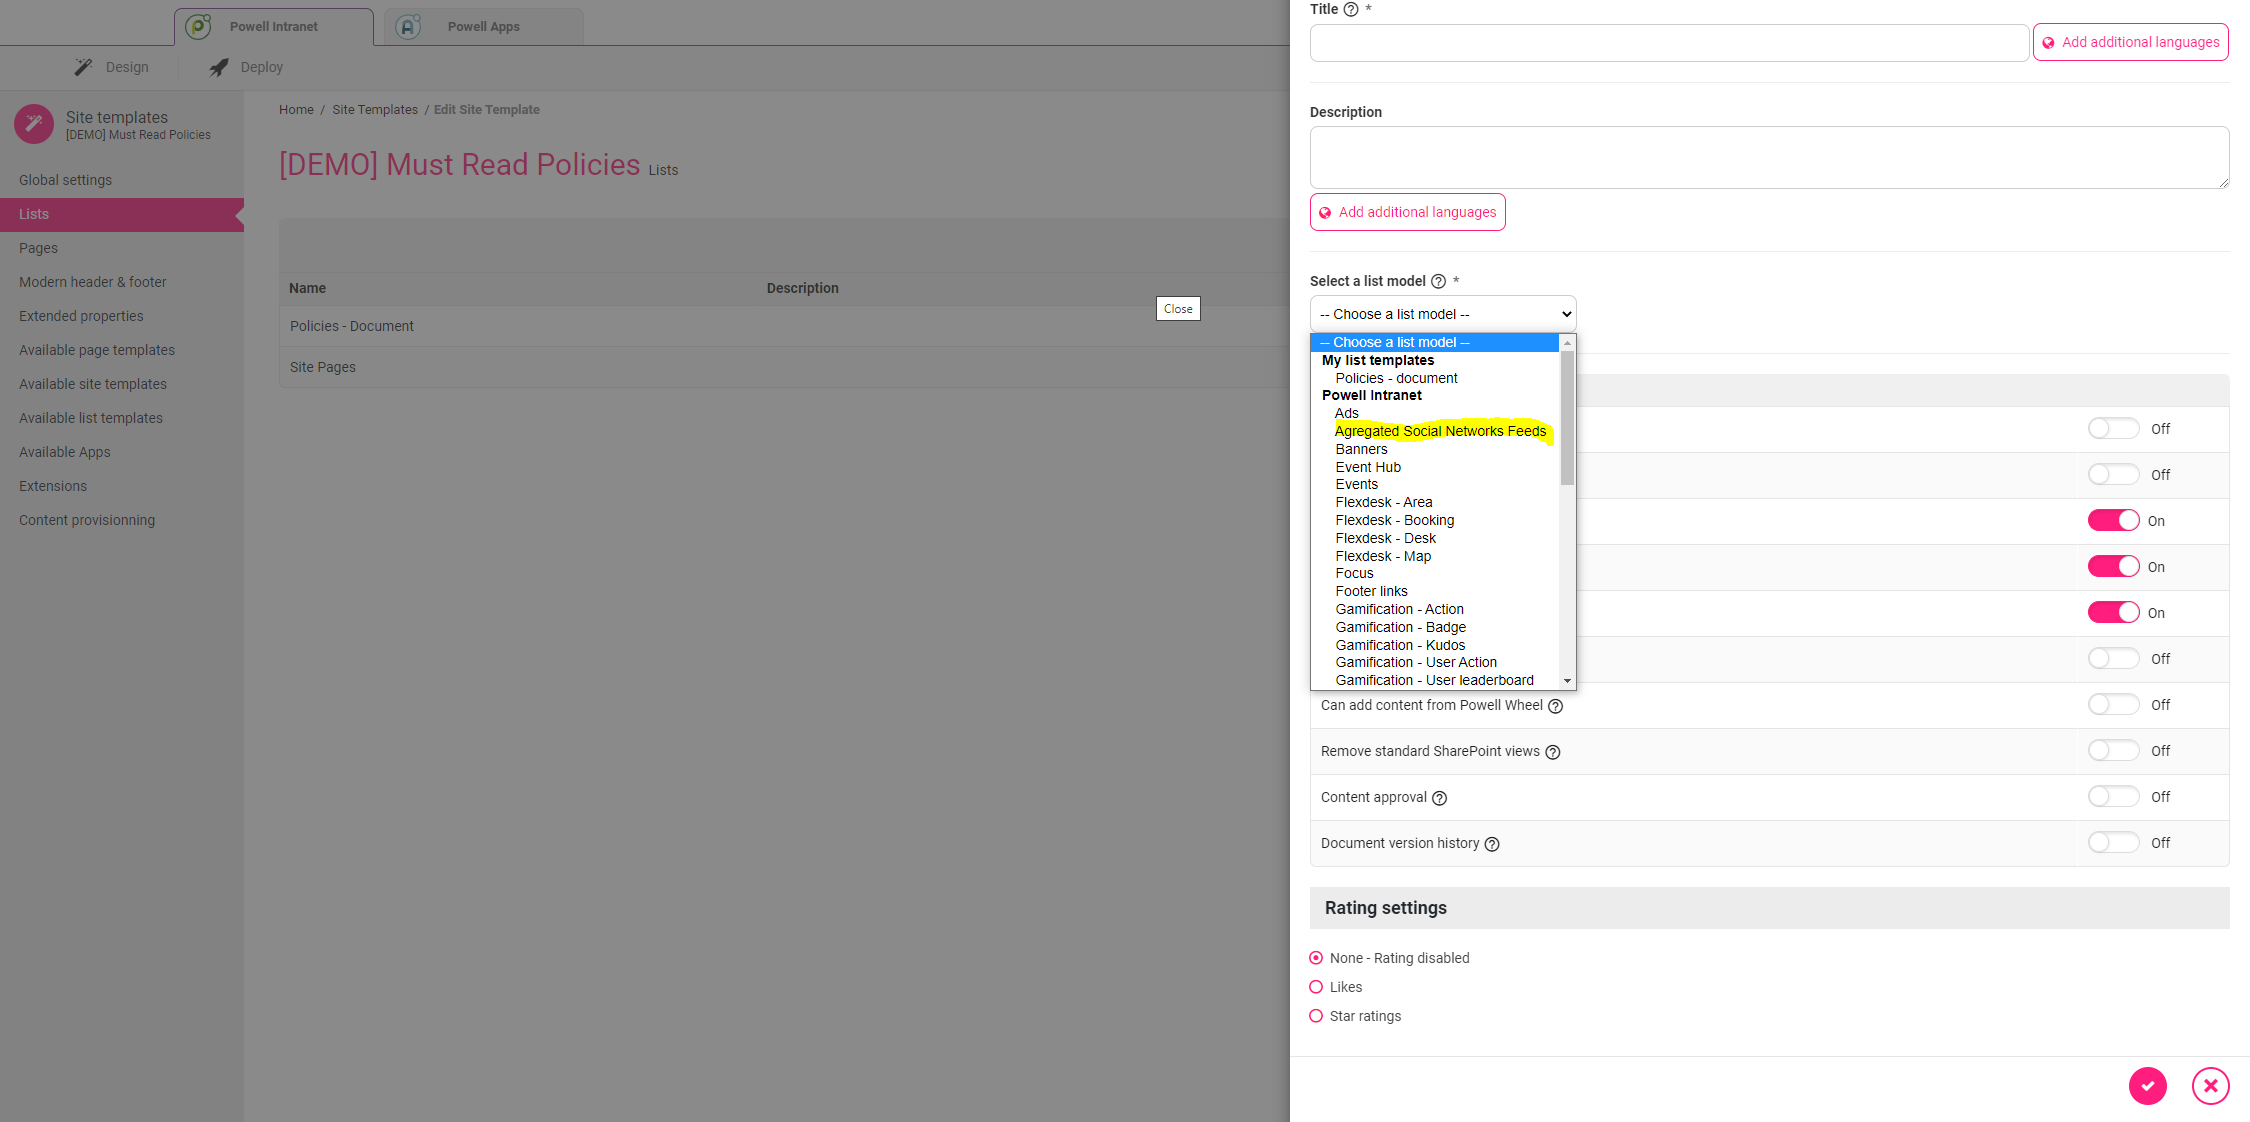Screen dimensions: 2250x1122
Task: Open Extensions sidebar item
Action: (x=53, y=486)
